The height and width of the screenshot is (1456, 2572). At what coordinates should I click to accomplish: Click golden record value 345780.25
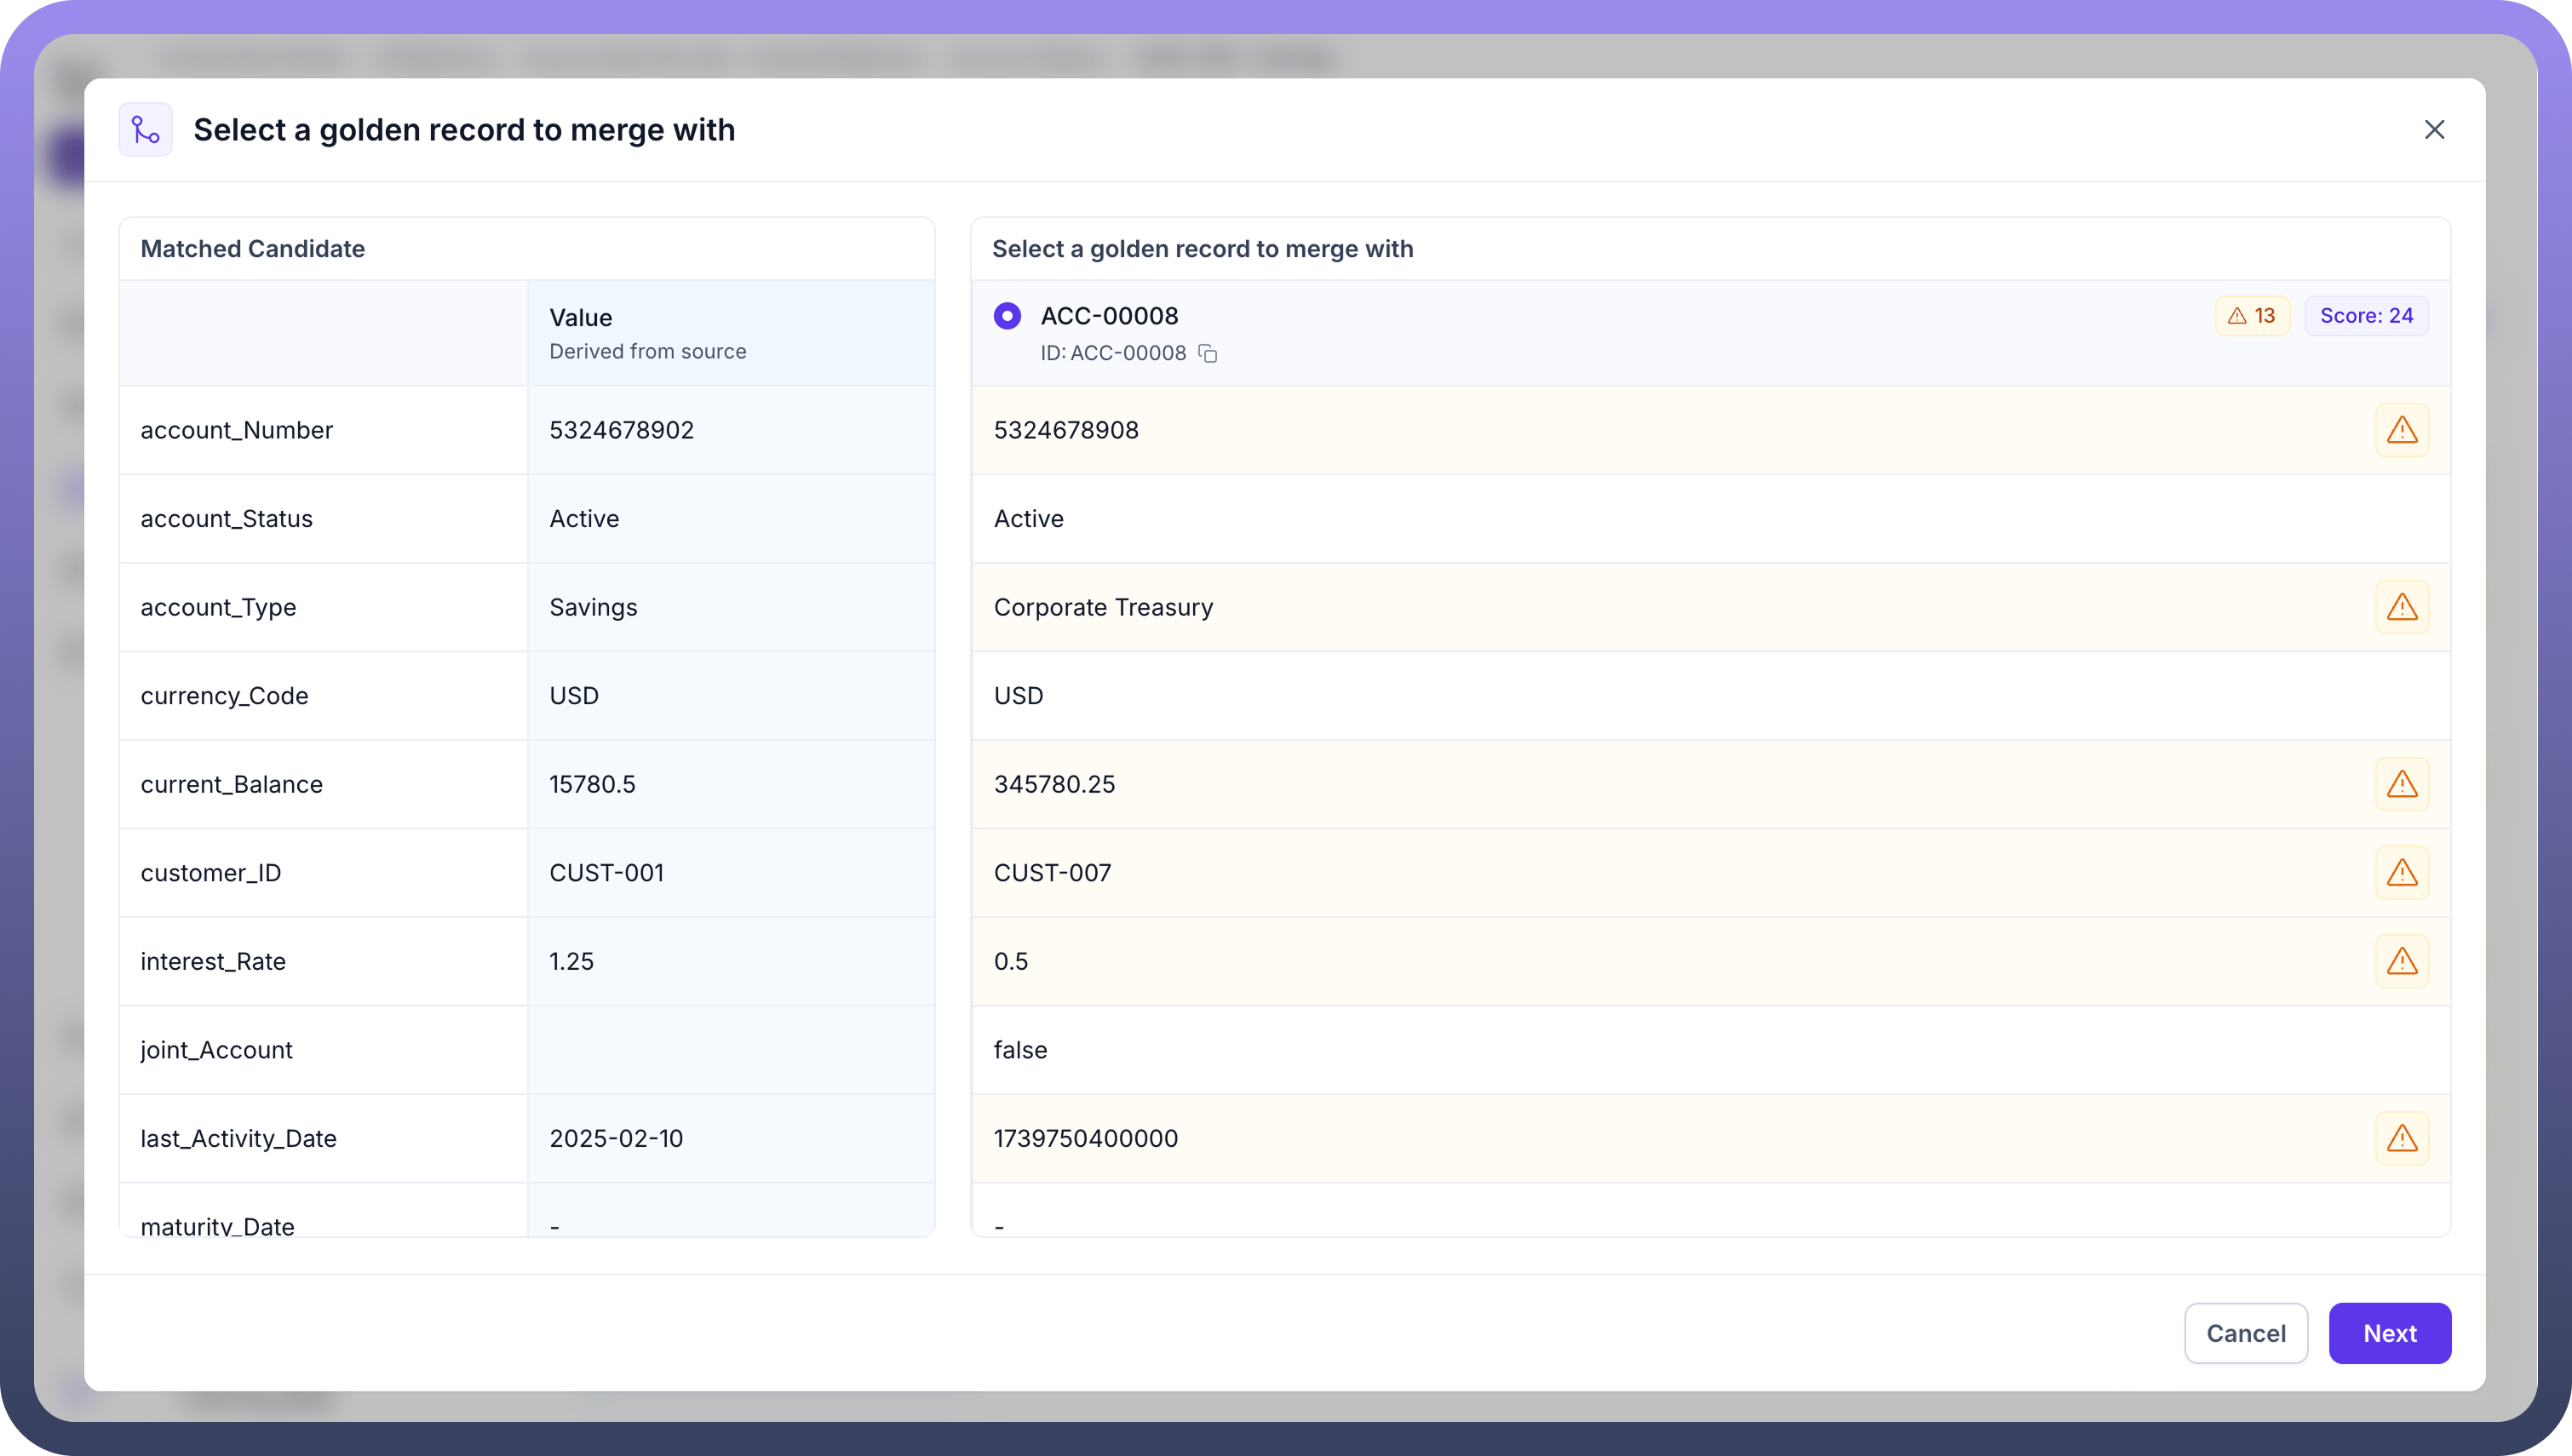[x=1054, y=784]
